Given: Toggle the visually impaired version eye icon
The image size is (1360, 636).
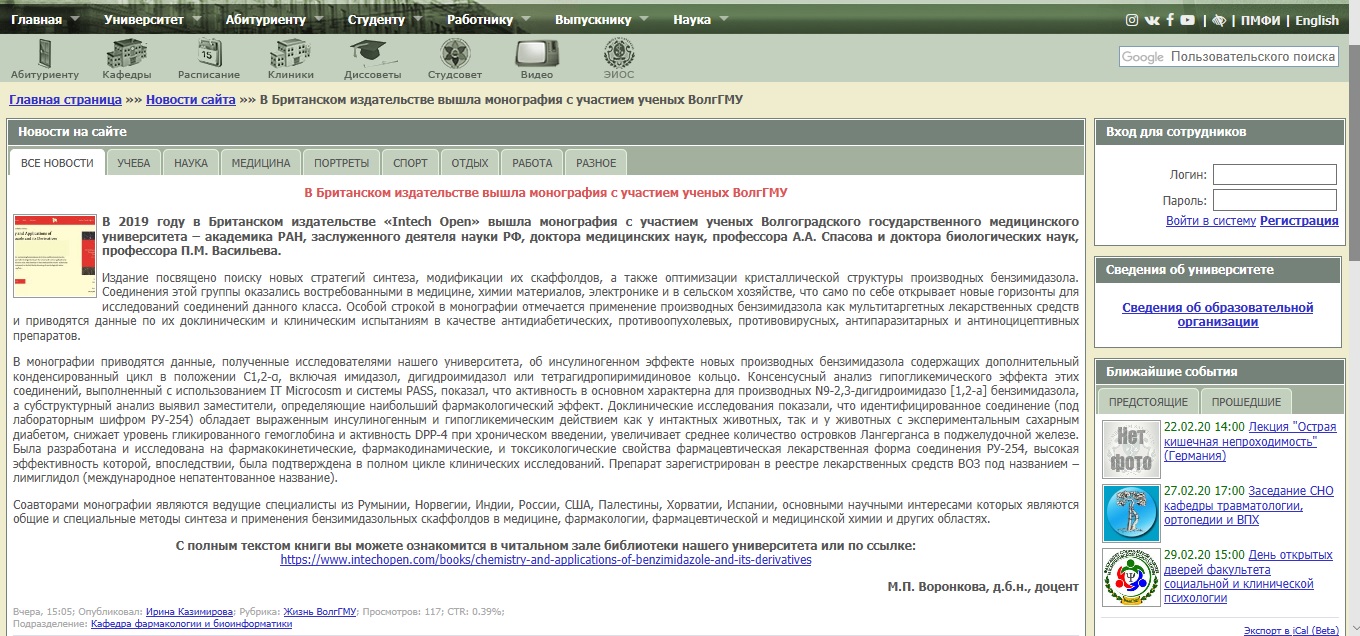Looking at the screenshot, I should pos(1219,20).
